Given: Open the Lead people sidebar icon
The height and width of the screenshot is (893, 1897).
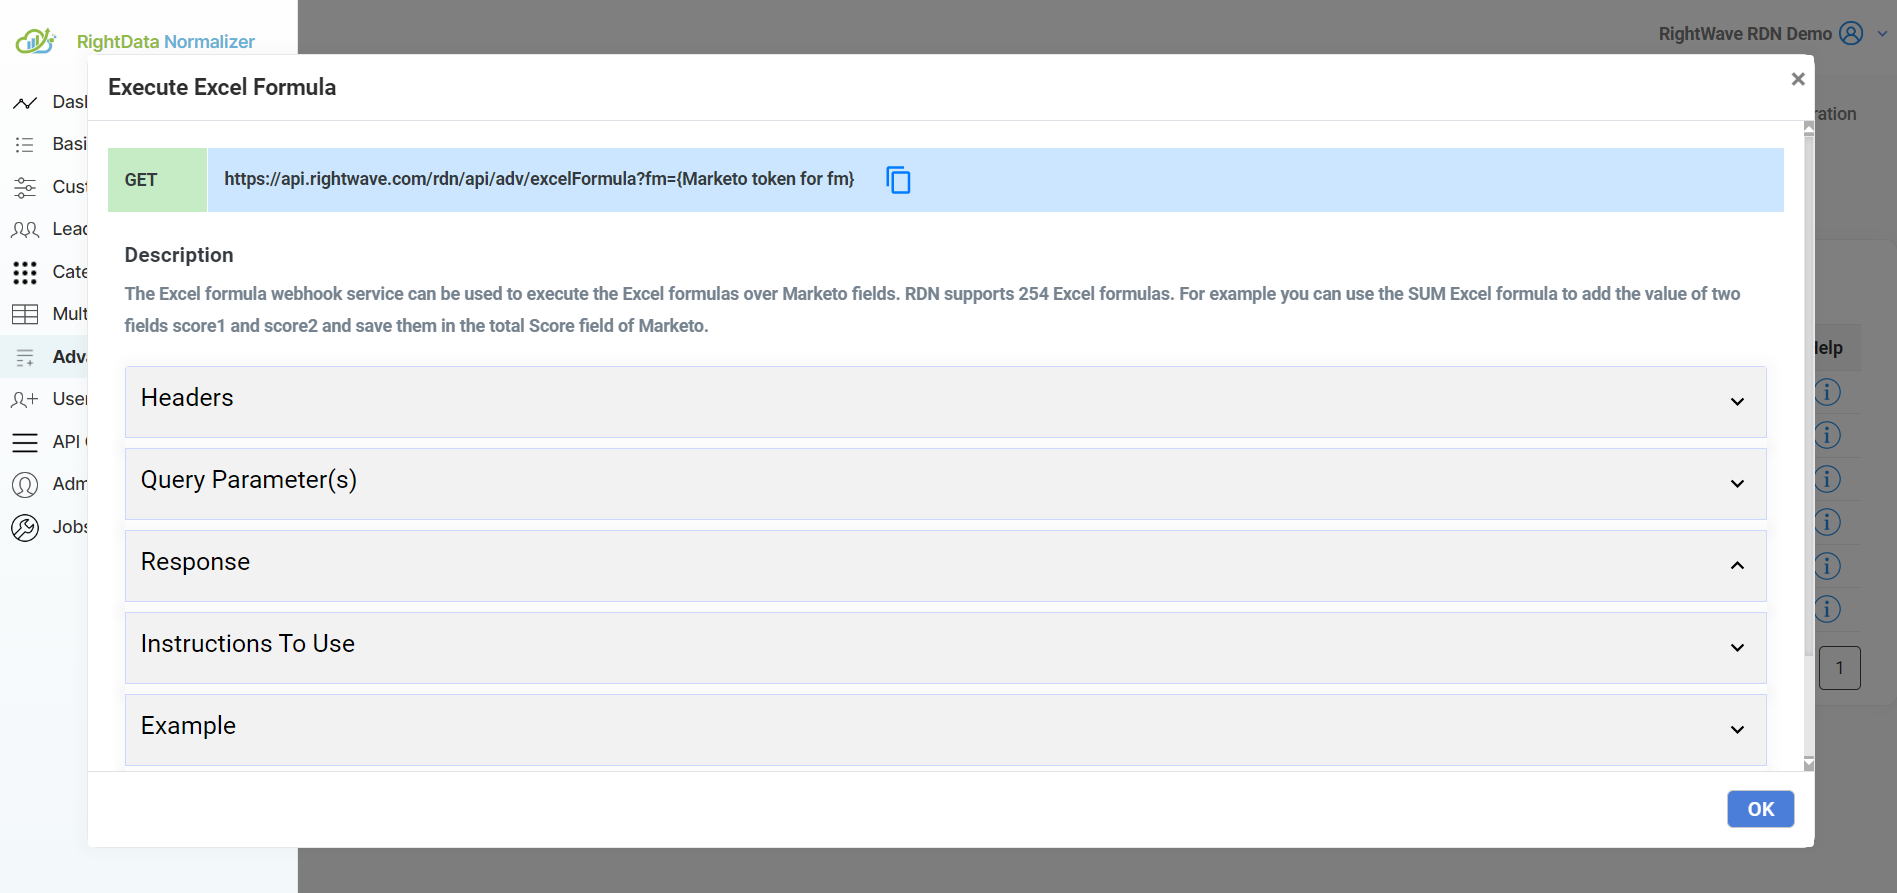Looking at the screenshot, I should 25,230.
